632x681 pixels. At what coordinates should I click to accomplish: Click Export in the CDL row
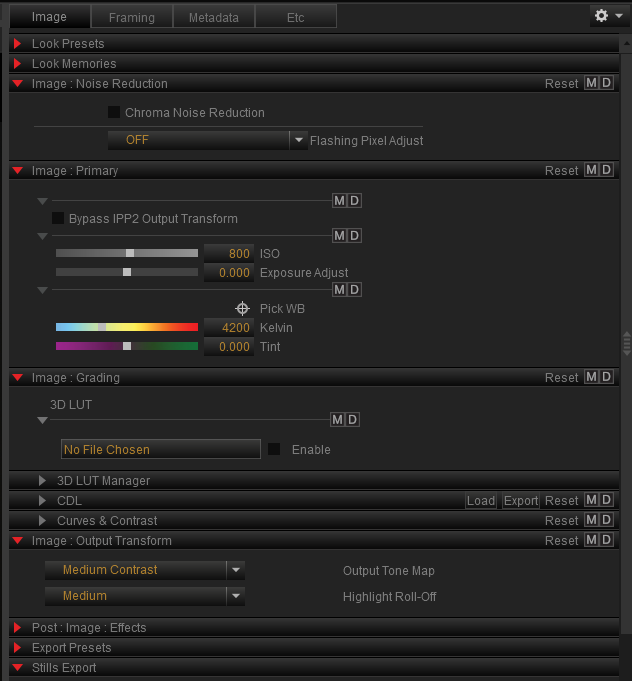tap(521, 500)
